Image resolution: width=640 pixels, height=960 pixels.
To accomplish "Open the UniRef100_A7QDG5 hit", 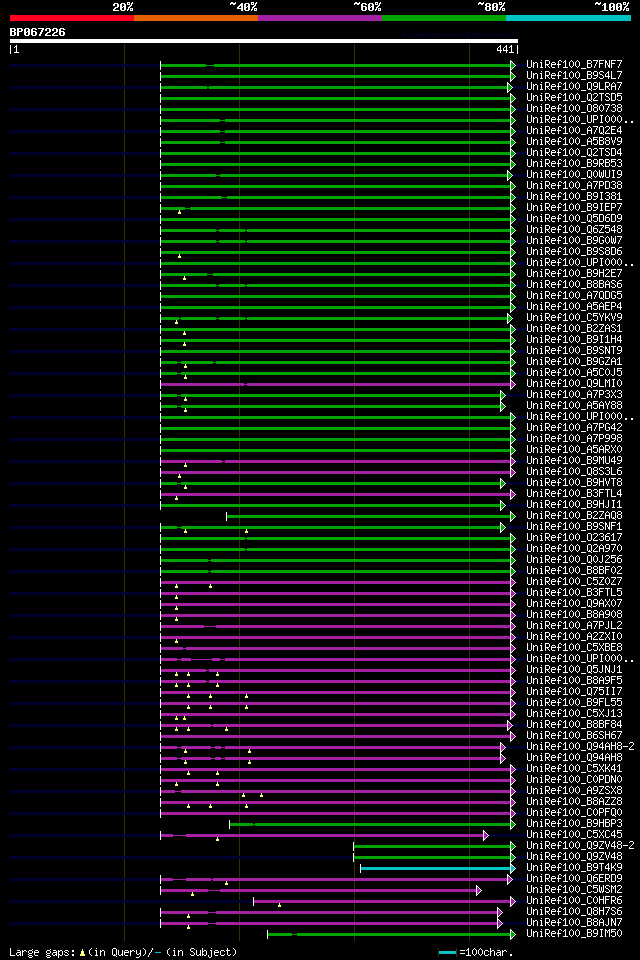I will [574, 296].
